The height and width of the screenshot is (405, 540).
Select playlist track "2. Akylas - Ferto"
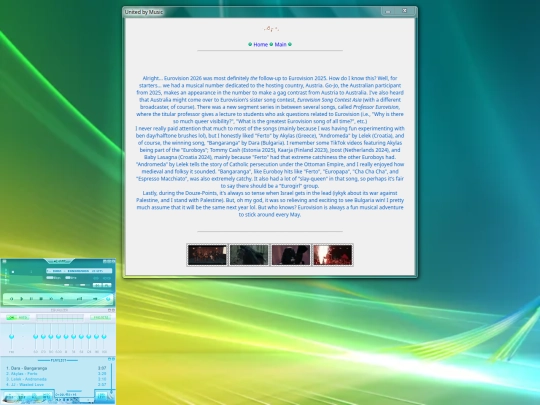(x=22, y=374)
